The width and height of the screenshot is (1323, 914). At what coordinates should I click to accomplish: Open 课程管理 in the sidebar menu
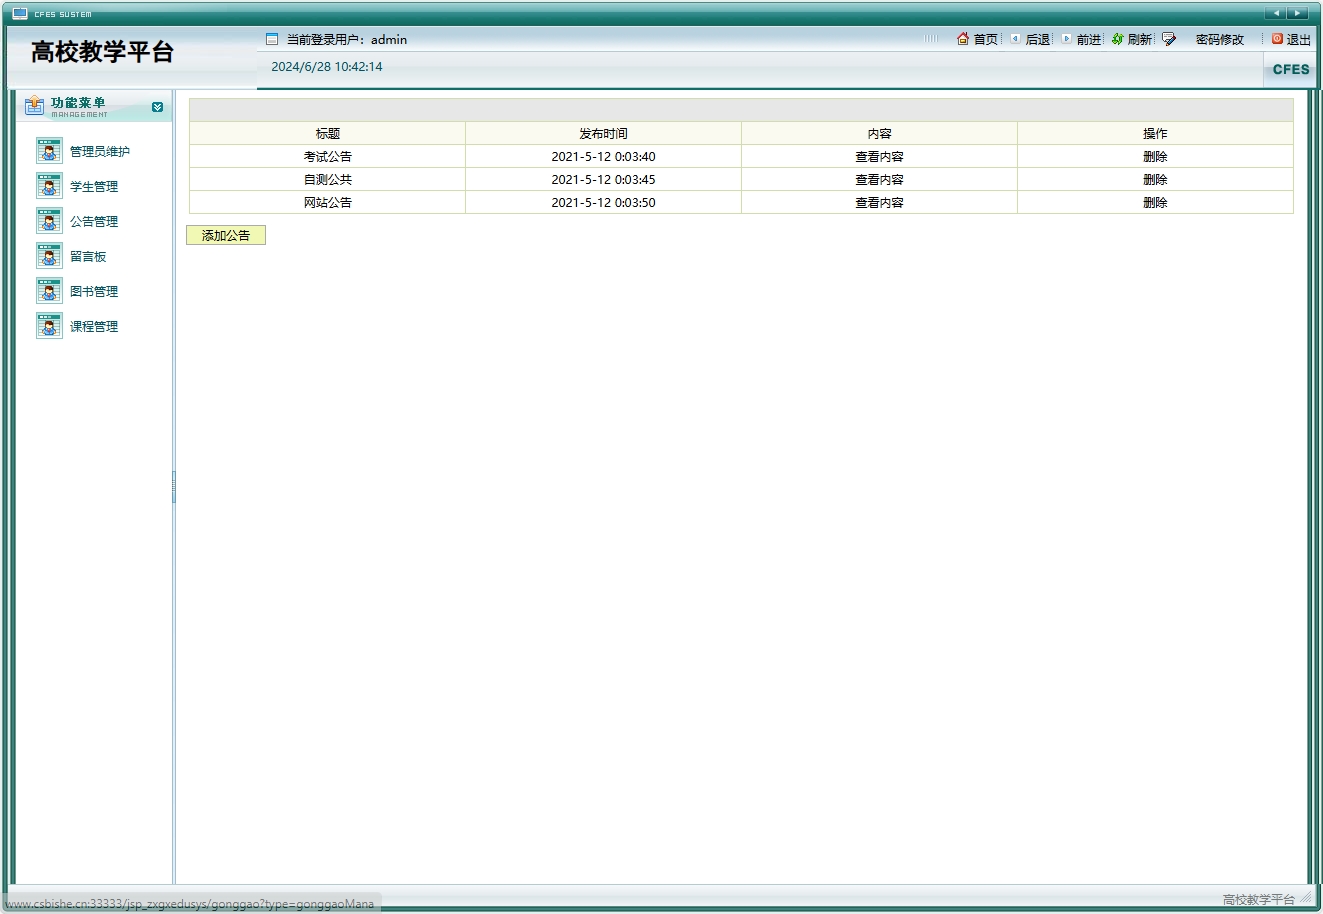(x=94, y=327)
